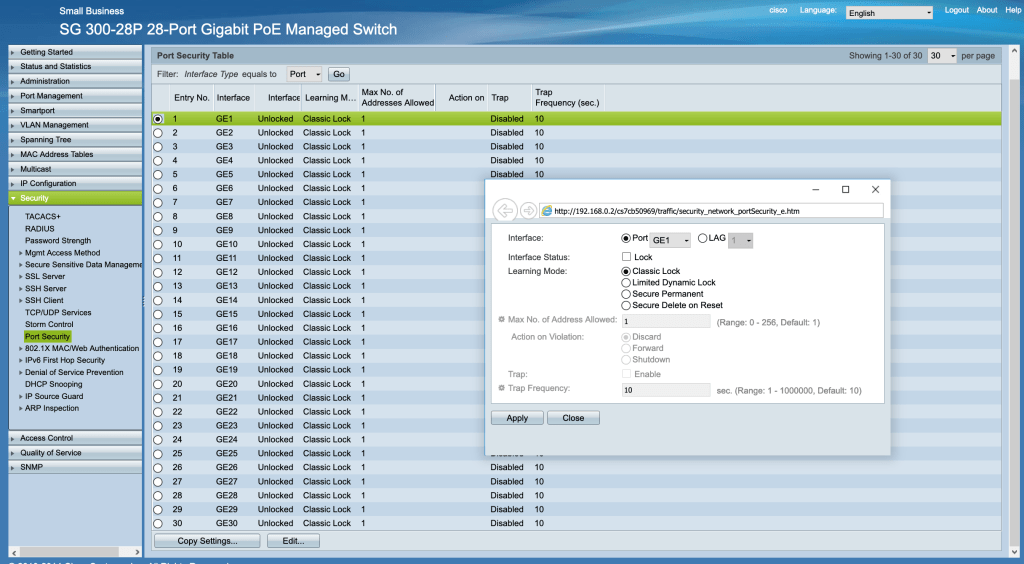Click the Copy Settings button
The image size is (1024, 564).
point(207,541)
